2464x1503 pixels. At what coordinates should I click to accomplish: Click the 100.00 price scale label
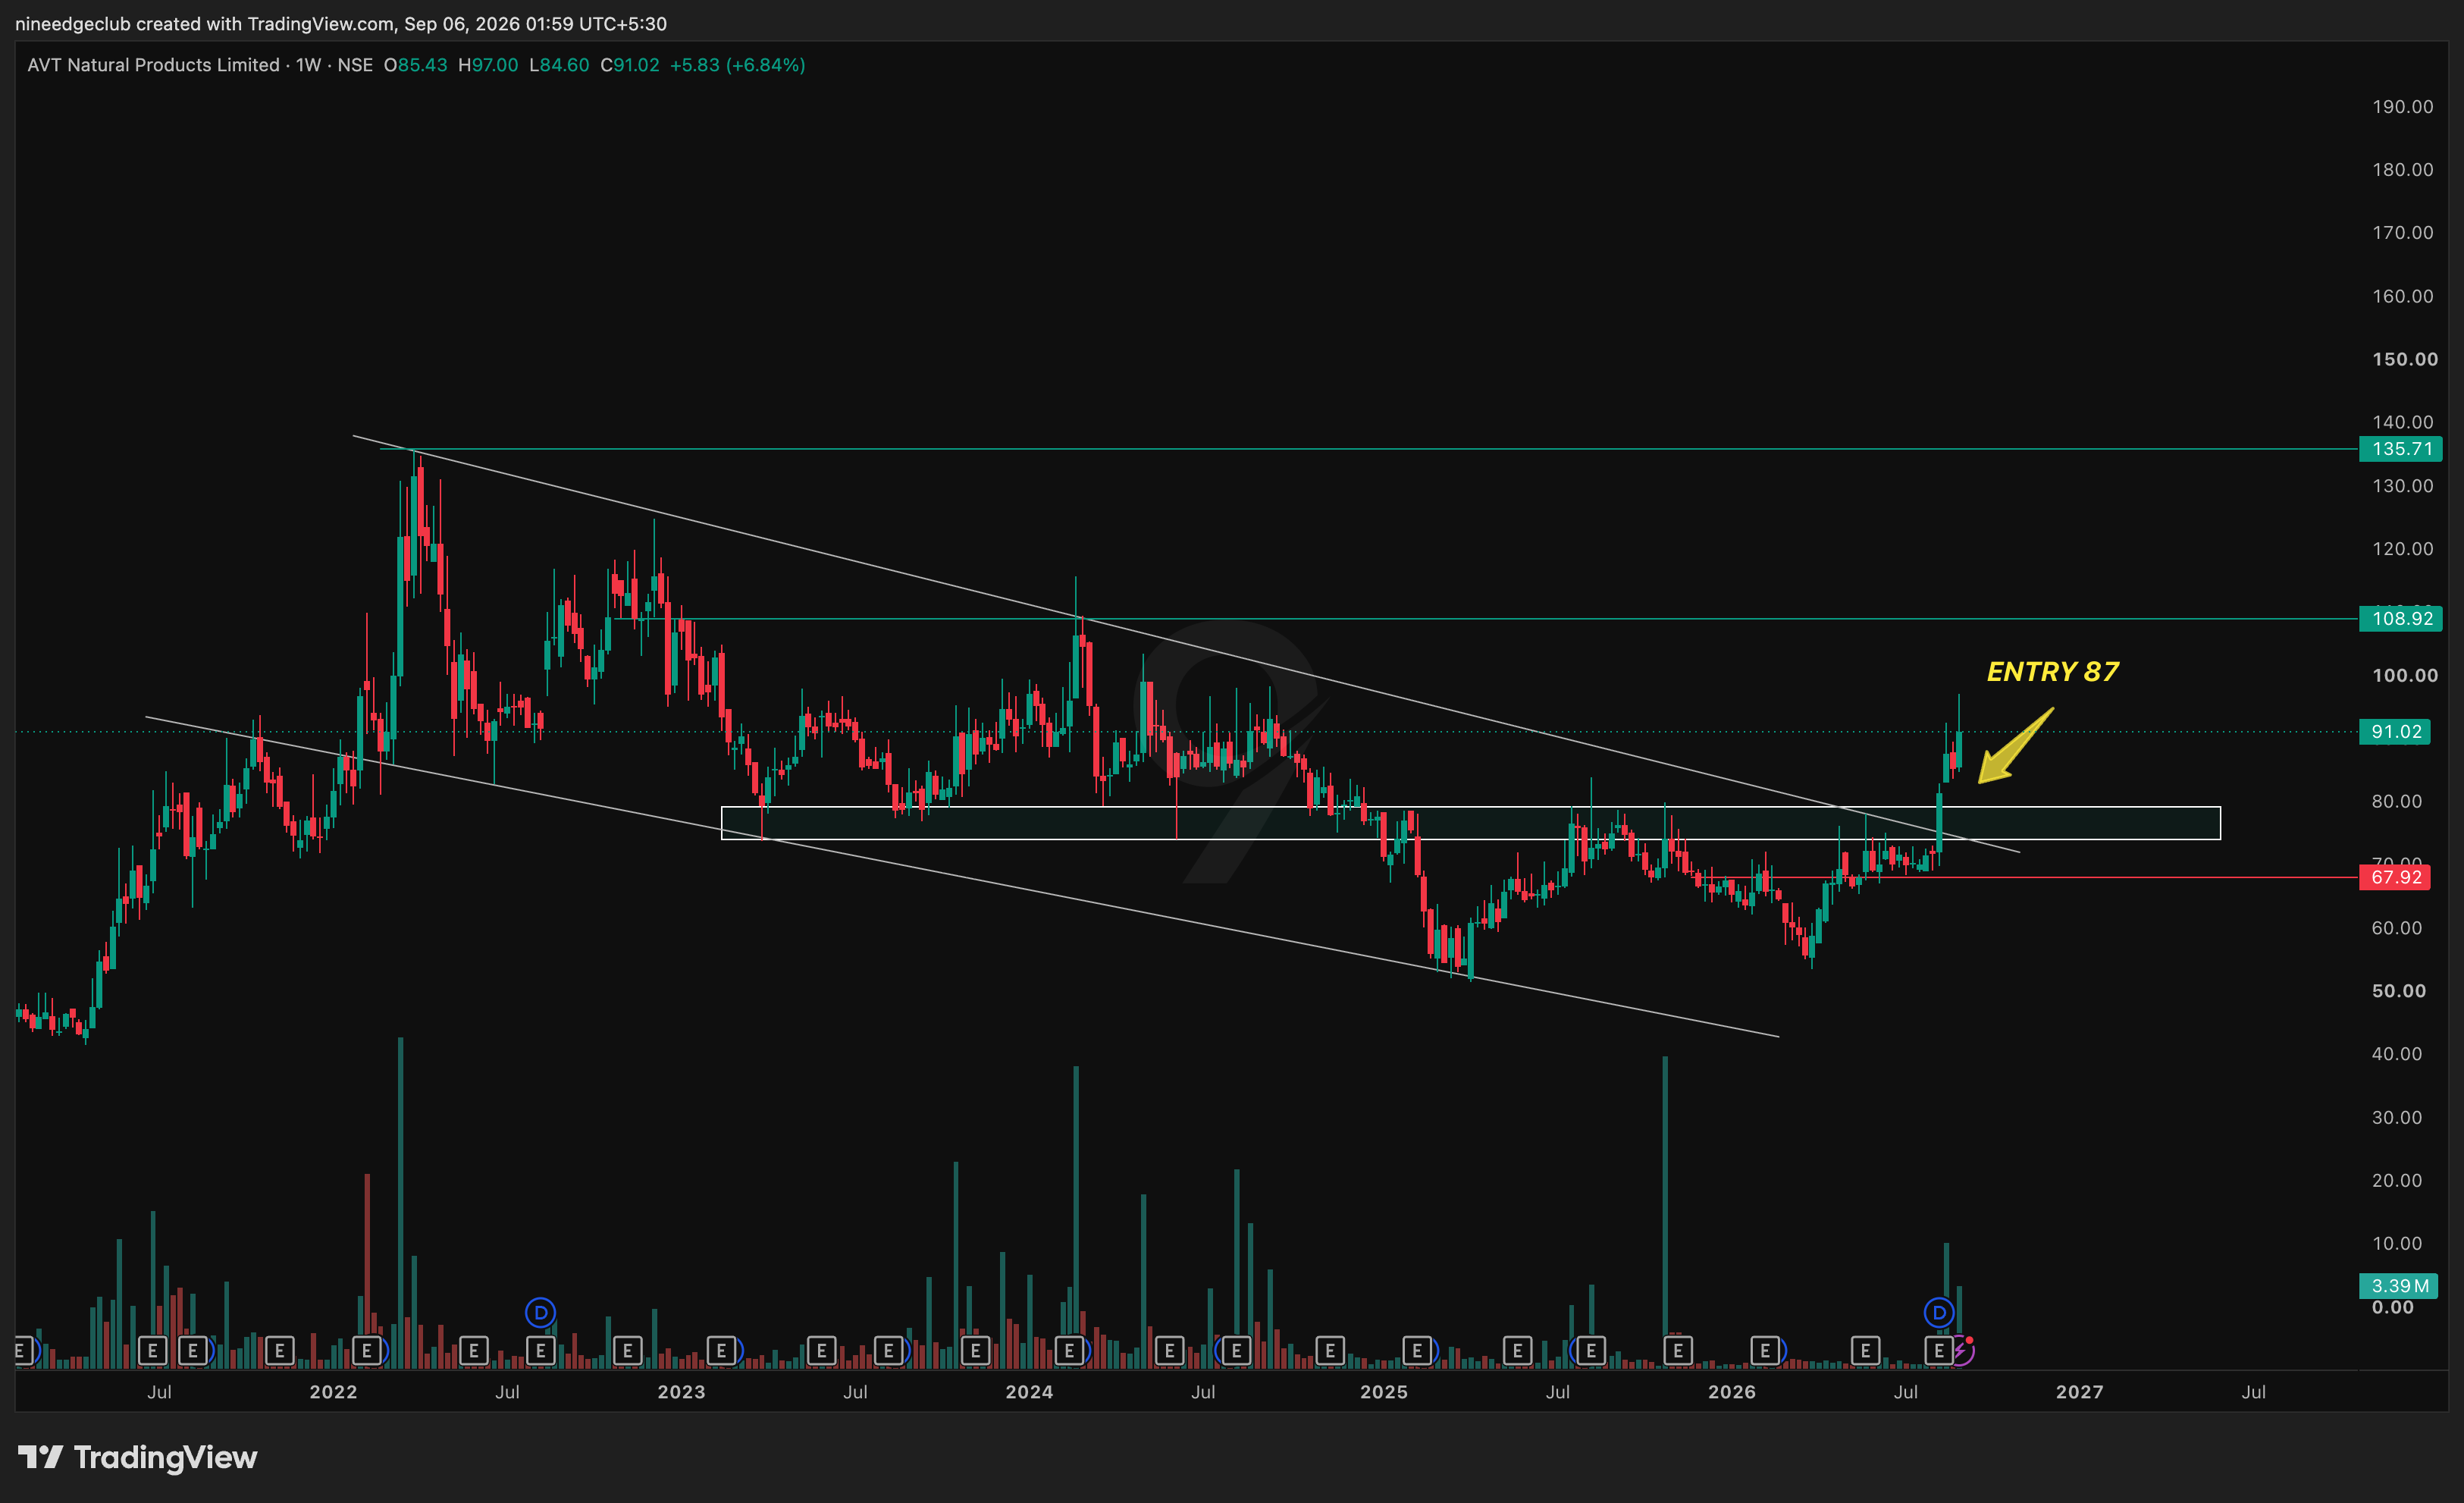coord(2405,675)
